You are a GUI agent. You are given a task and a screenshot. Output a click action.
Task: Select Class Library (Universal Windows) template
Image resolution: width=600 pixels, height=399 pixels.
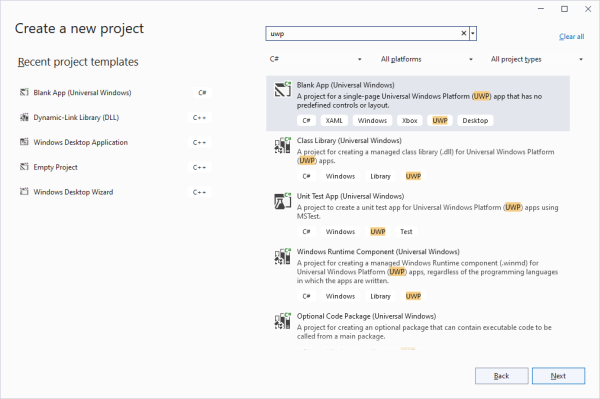pyautogui.click(x=418, y=159)
